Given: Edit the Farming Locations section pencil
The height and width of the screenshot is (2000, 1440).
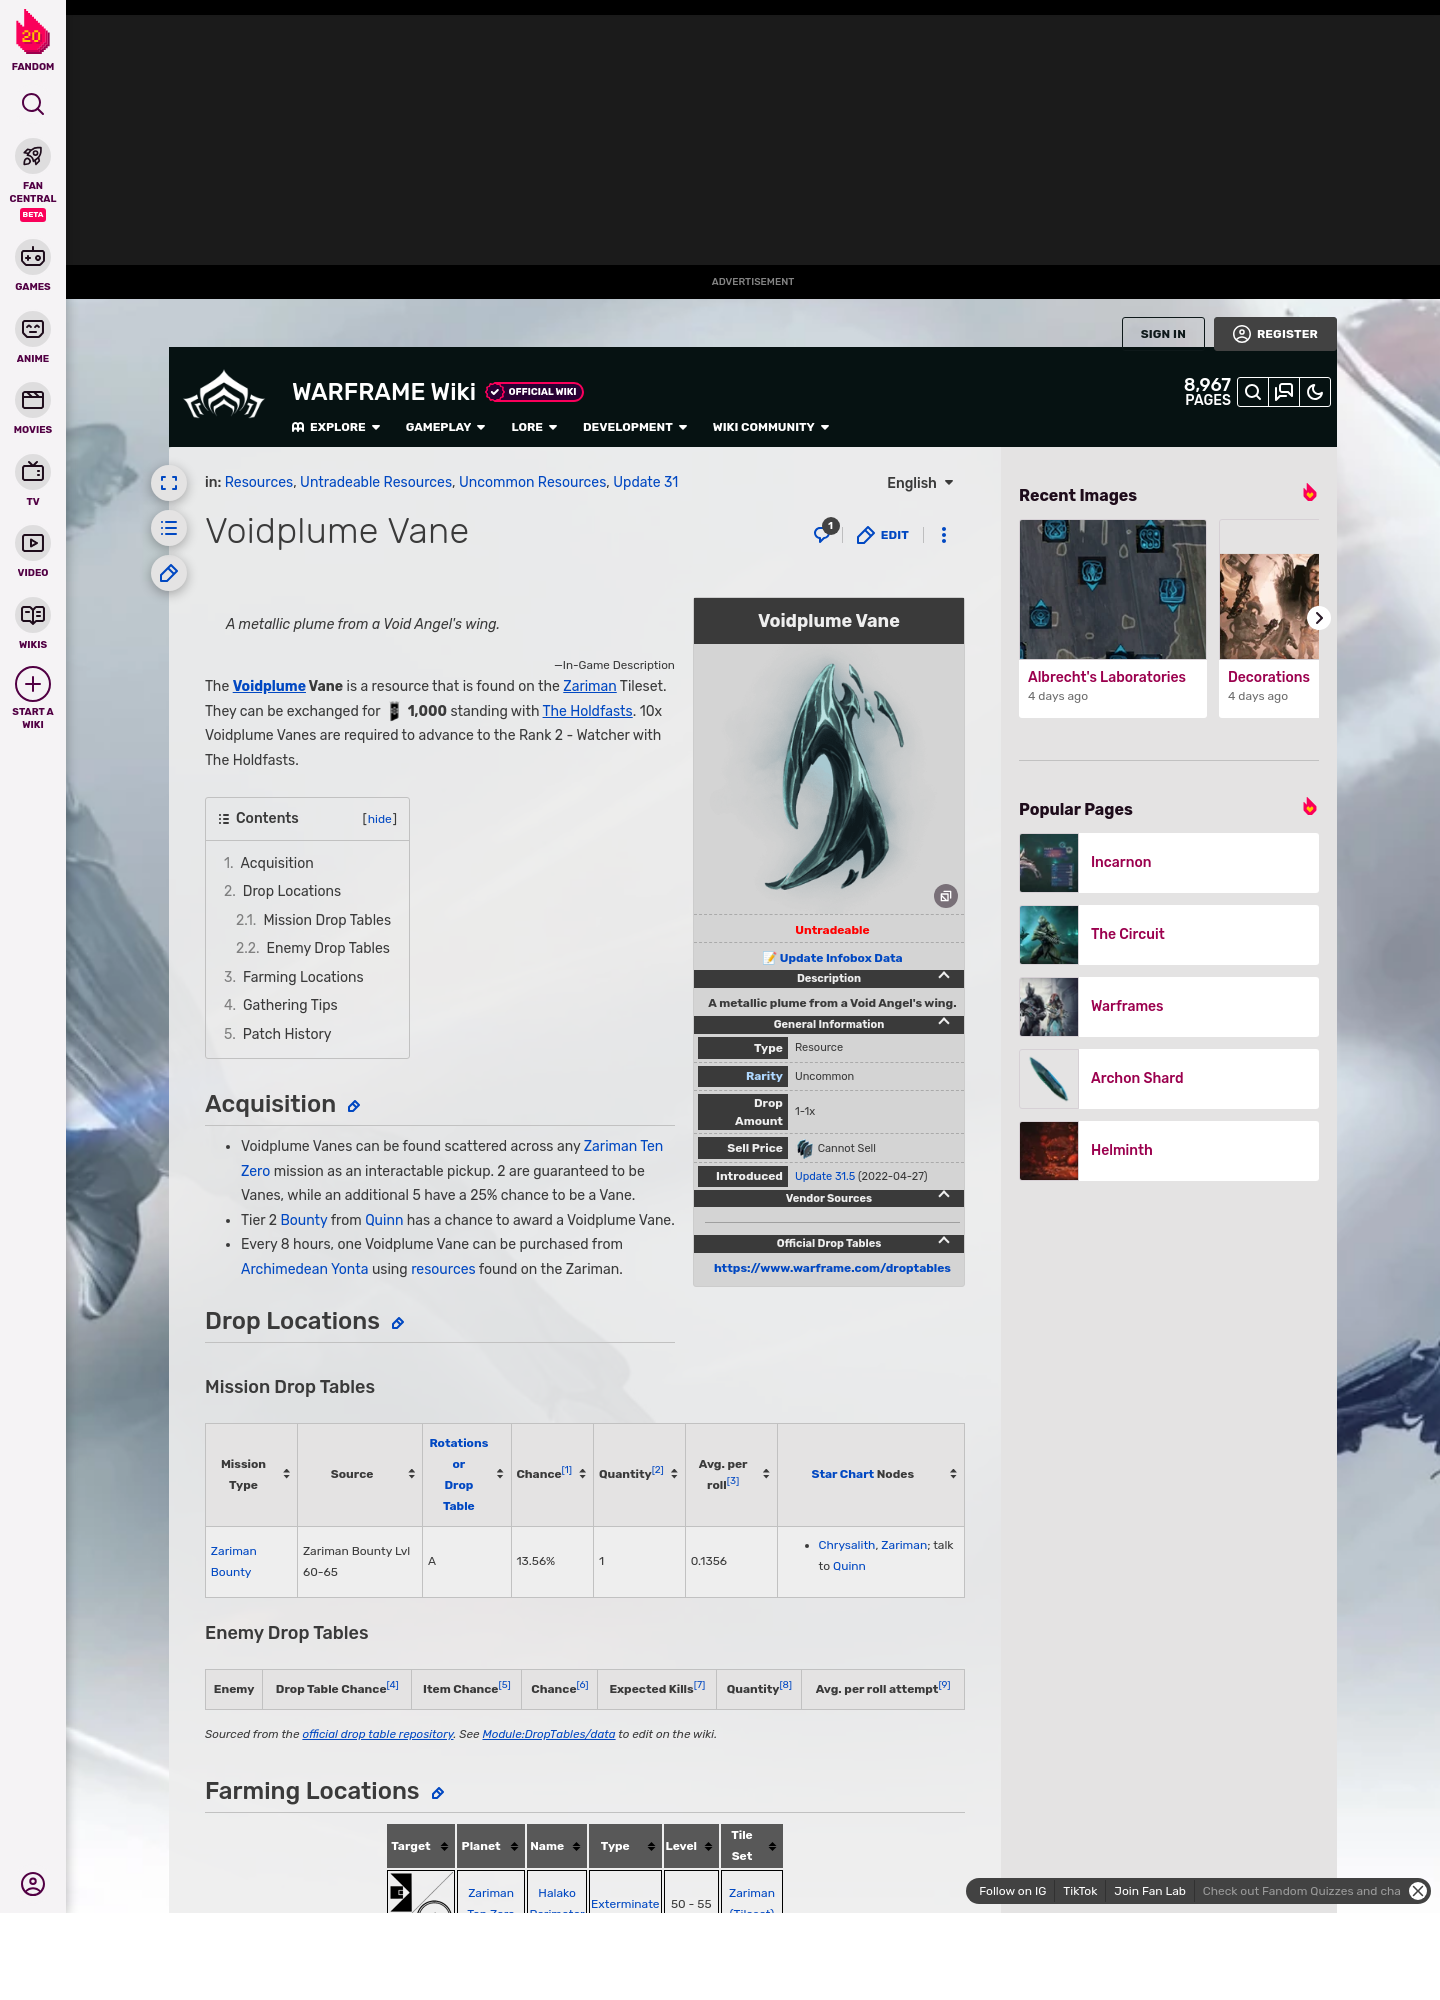Looking at the screenshot, I should [x=438, y=1793].
